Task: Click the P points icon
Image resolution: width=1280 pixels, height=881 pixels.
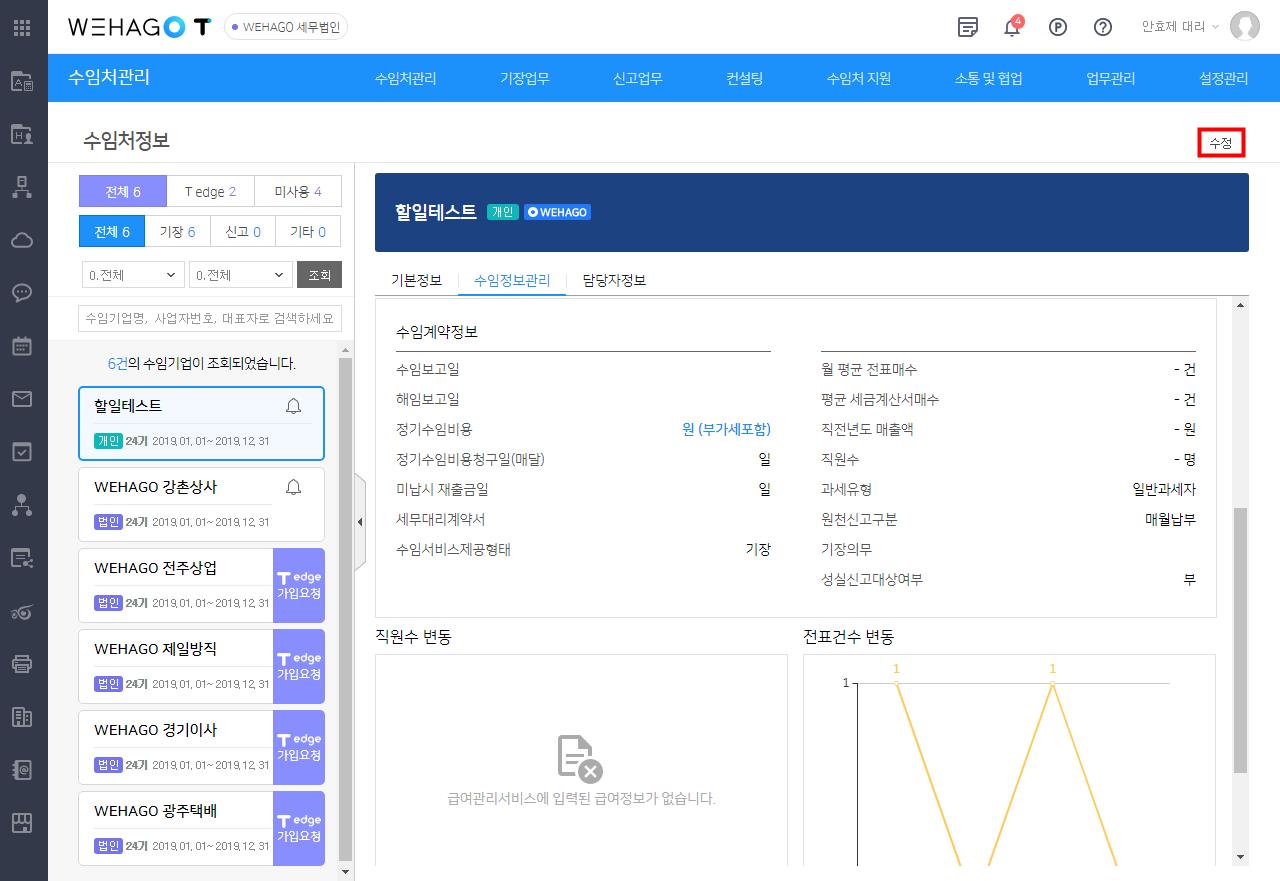Action: point(1057,27)
